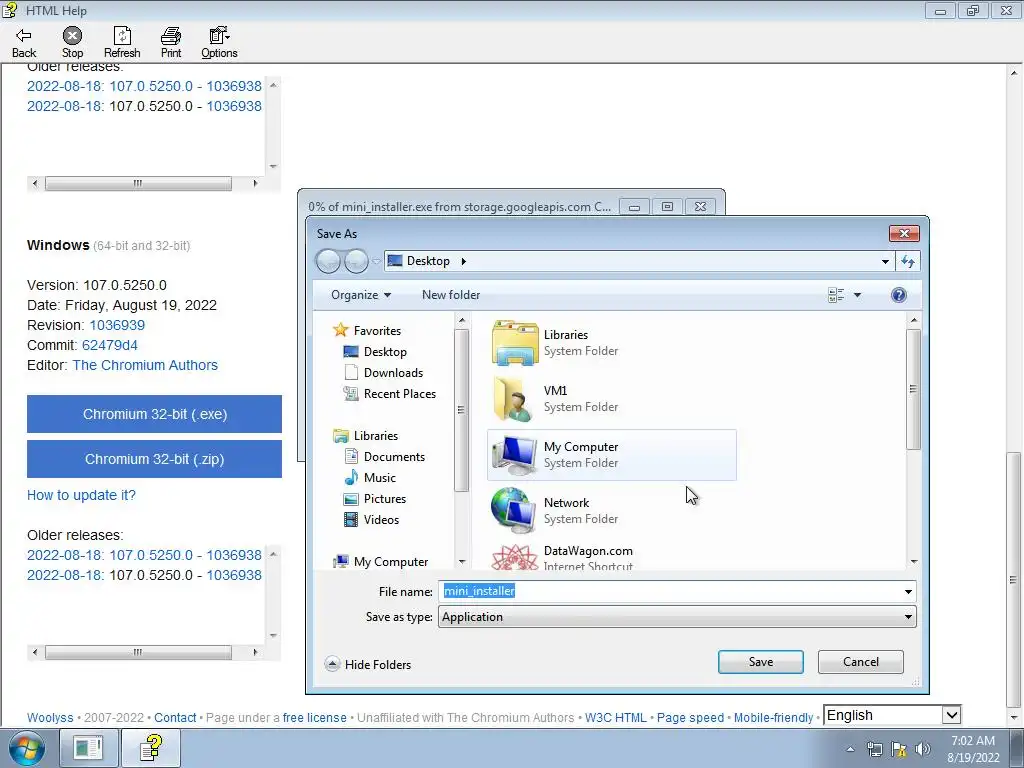Open Desktop under Favorites

coord(385,352)
